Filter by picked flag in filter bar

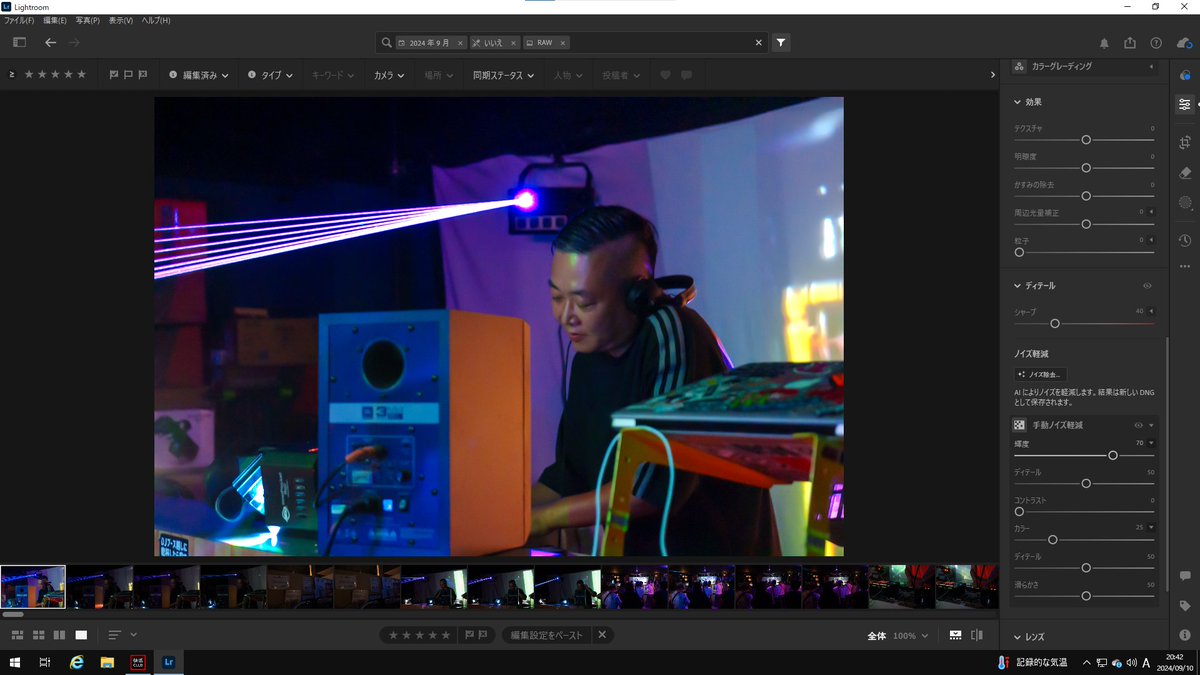pos(113,75)
